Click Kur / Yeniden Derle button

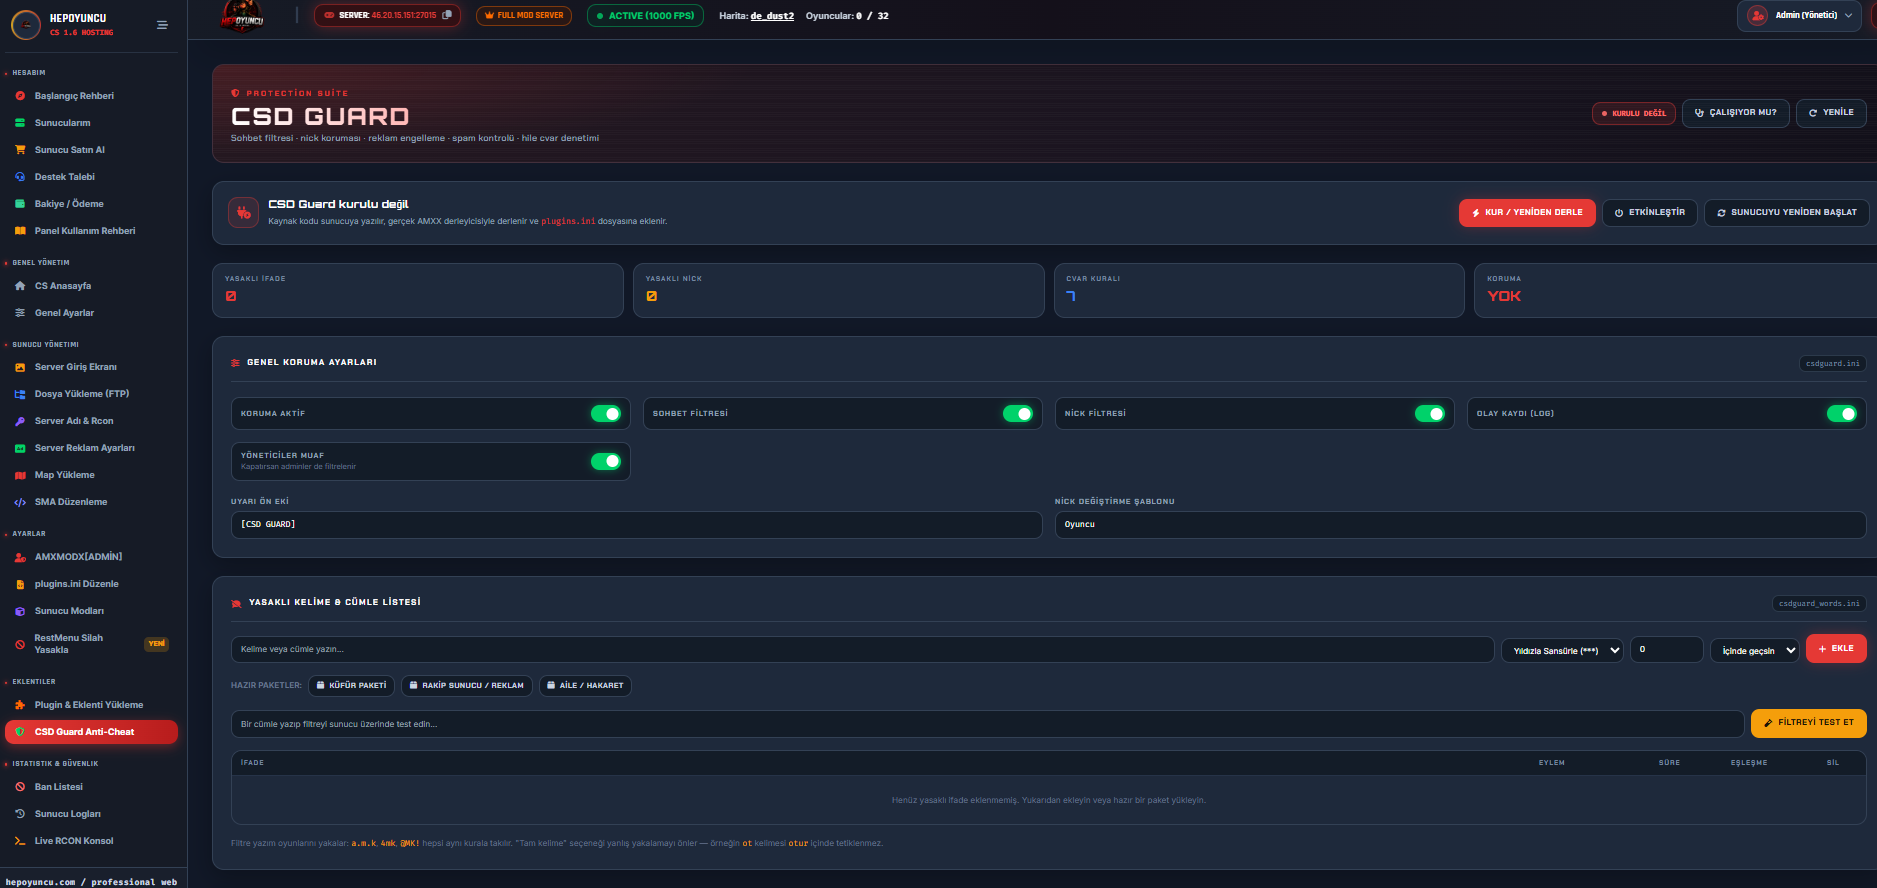pyautogui.click(x=1527, y=212)
